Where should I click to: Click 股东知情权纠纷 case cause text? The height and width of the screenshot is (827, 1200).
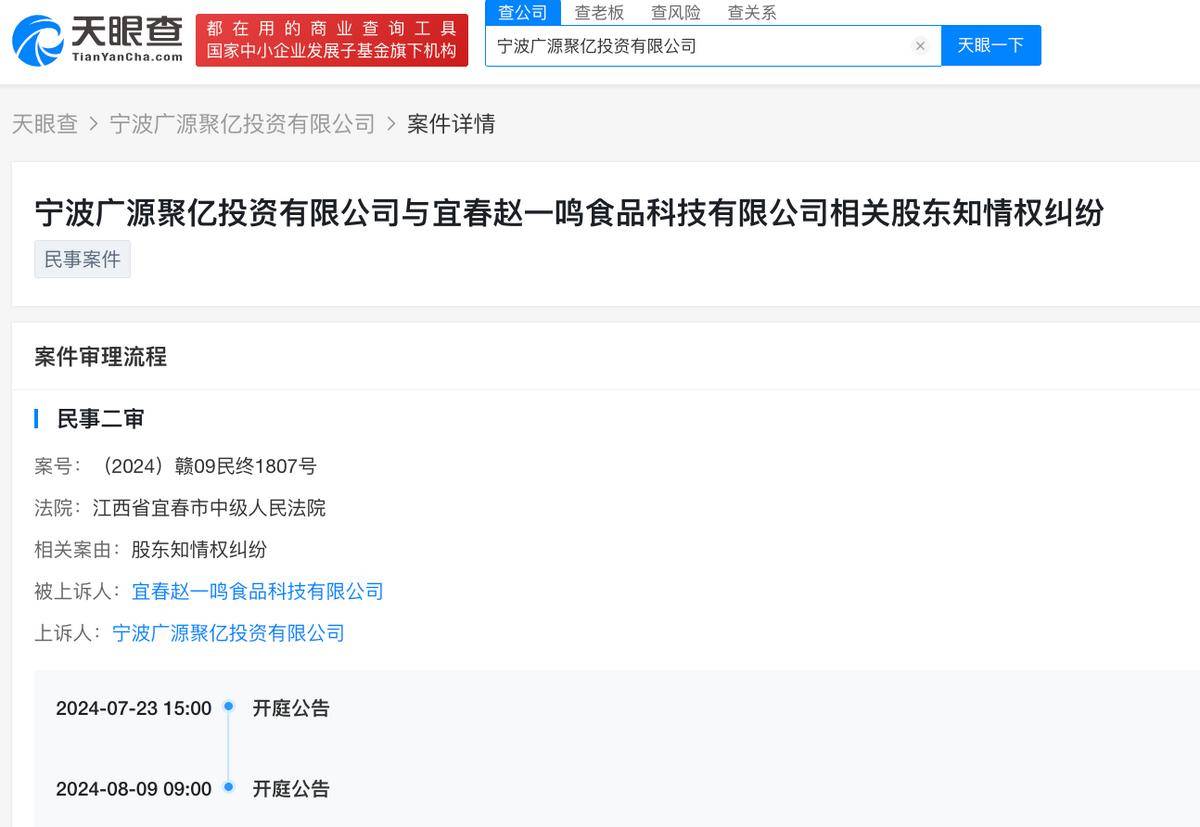tap(199, 549)
